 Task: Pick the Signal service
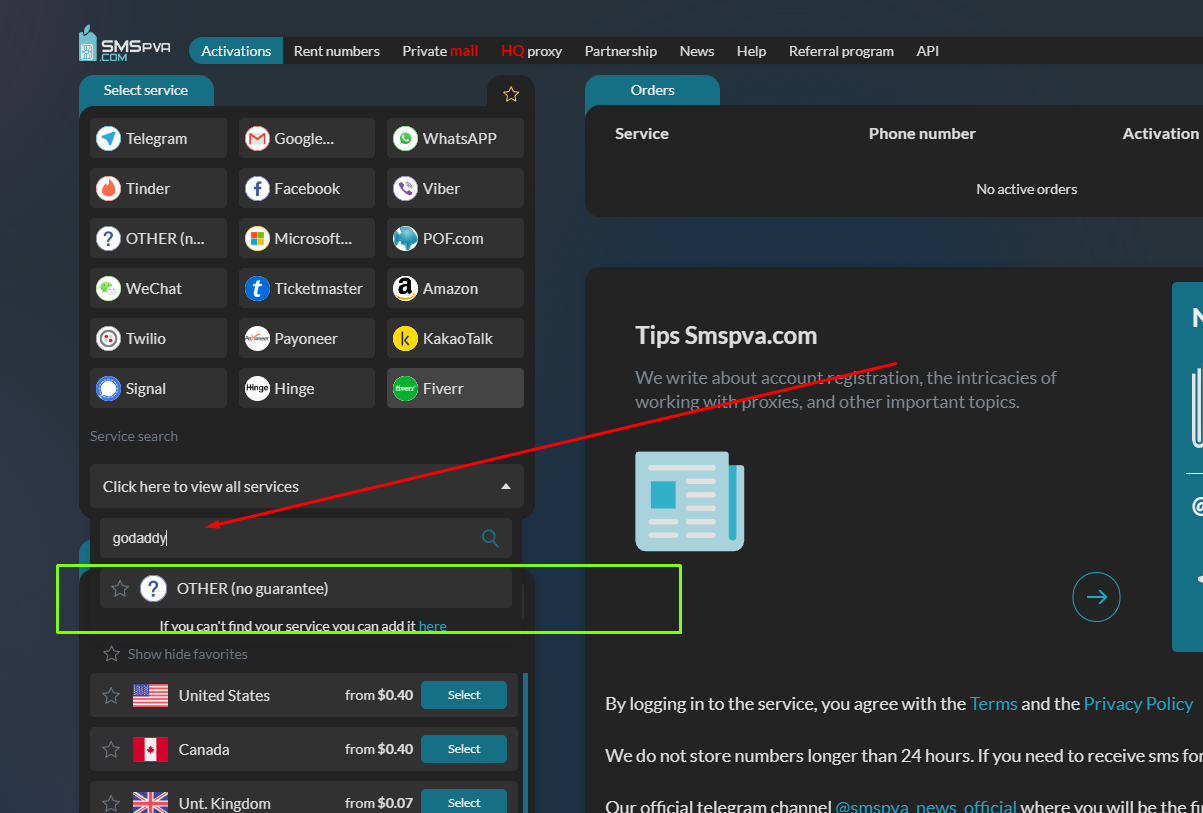click(x=158, y=388)
